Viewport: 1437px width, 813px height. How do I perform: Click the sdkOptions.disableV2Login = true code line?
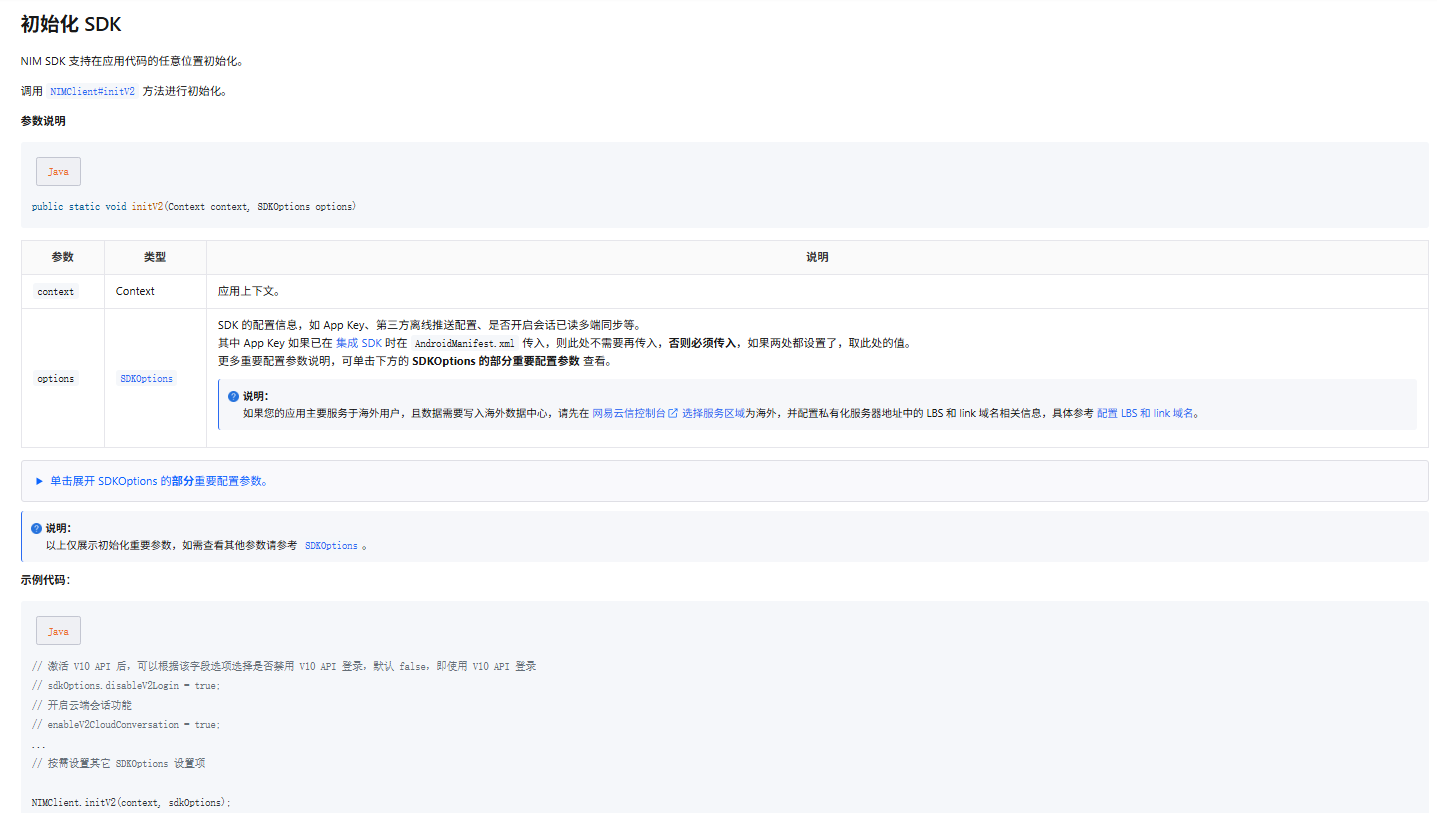click(126, 686)
